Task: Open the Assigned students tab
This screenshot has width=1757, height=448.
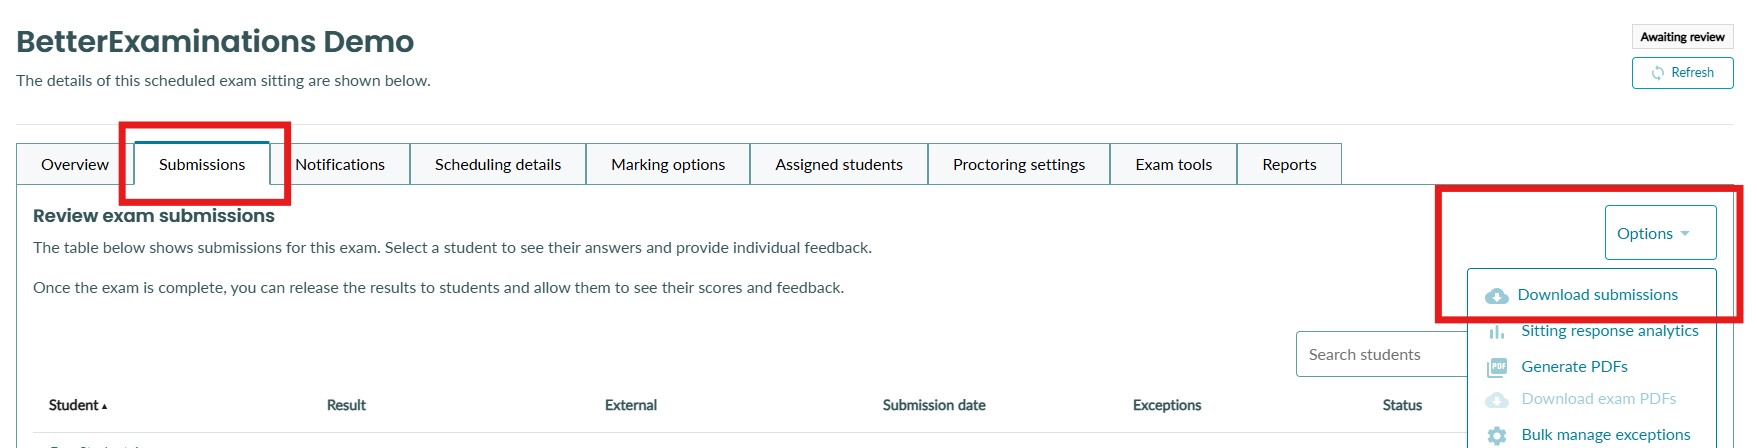Action: click(839, 164)
